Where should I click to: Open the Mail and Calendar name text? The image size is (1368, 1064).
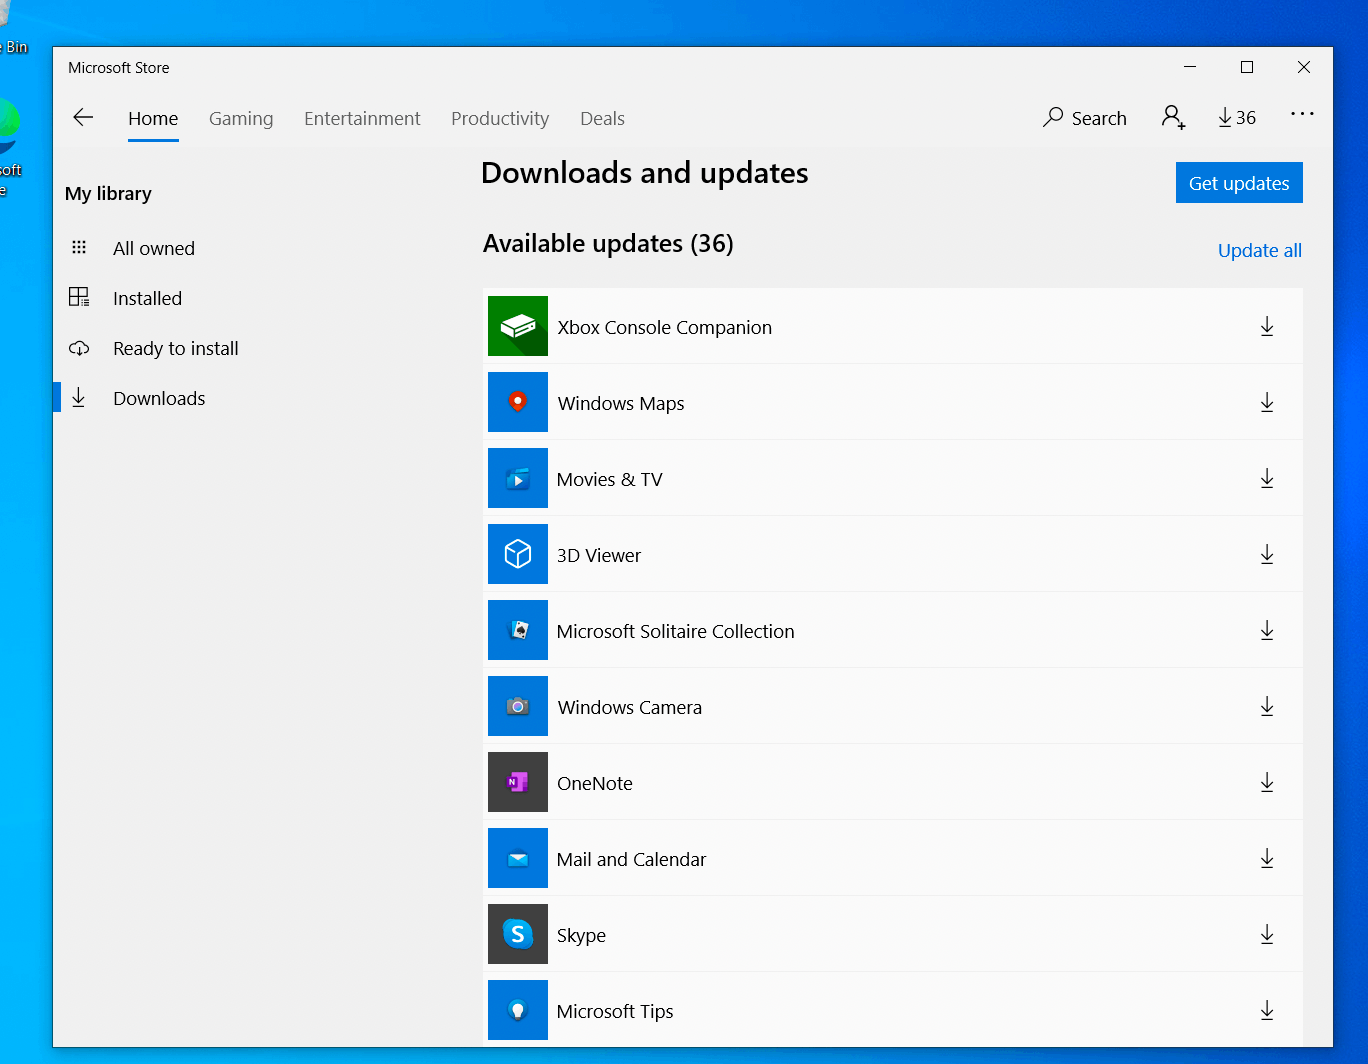(631, 859)
